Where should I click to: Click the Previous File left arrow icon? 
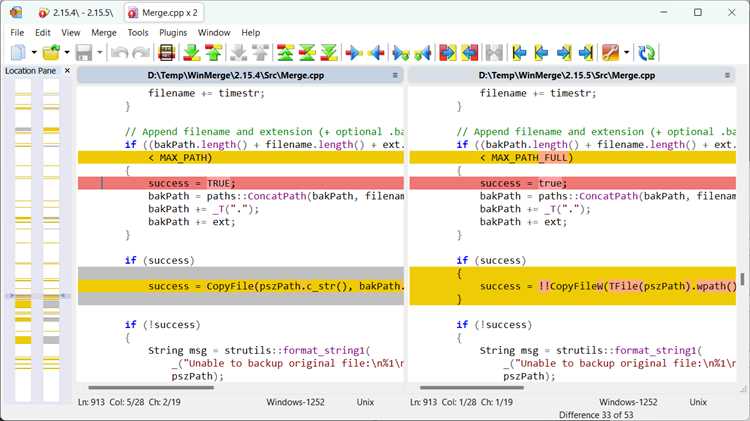(x=541, y=53)
